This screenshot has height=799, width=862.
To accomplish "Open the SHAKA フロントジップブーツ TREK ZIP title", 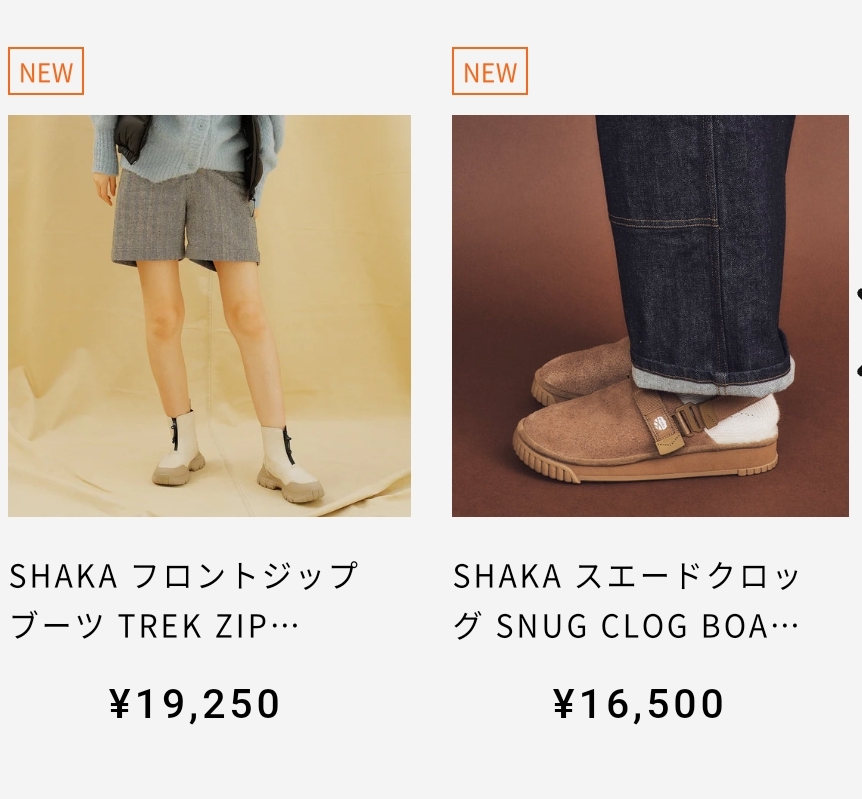I will (x=184, y=600).
